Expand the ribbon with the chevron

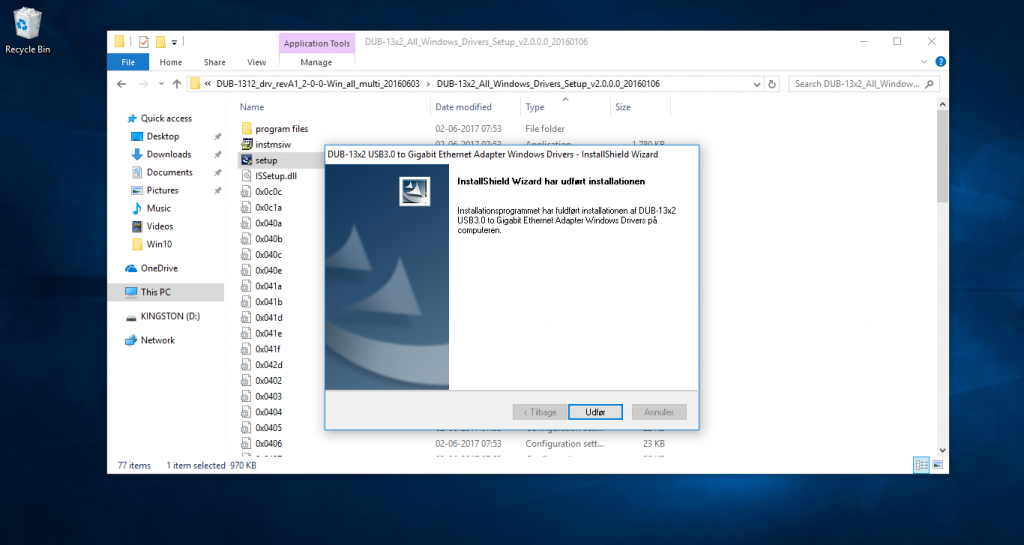pyautogui.click(x=924, y=62)
